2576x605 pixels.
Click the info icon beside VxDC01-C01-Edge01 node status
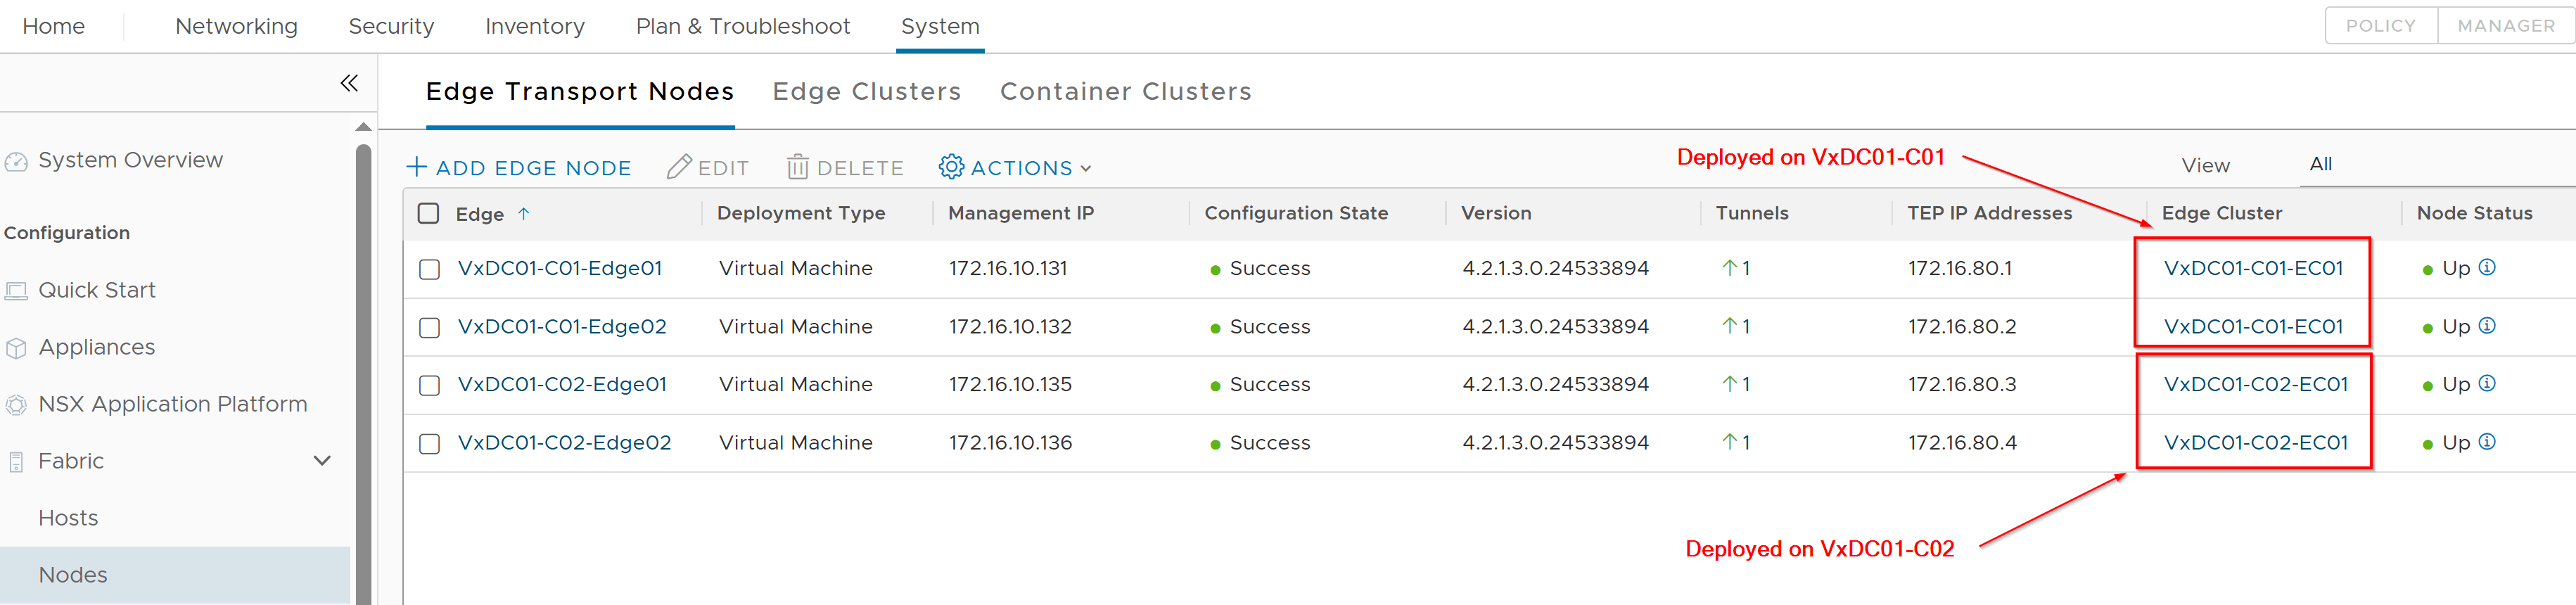coord(2487,267)
